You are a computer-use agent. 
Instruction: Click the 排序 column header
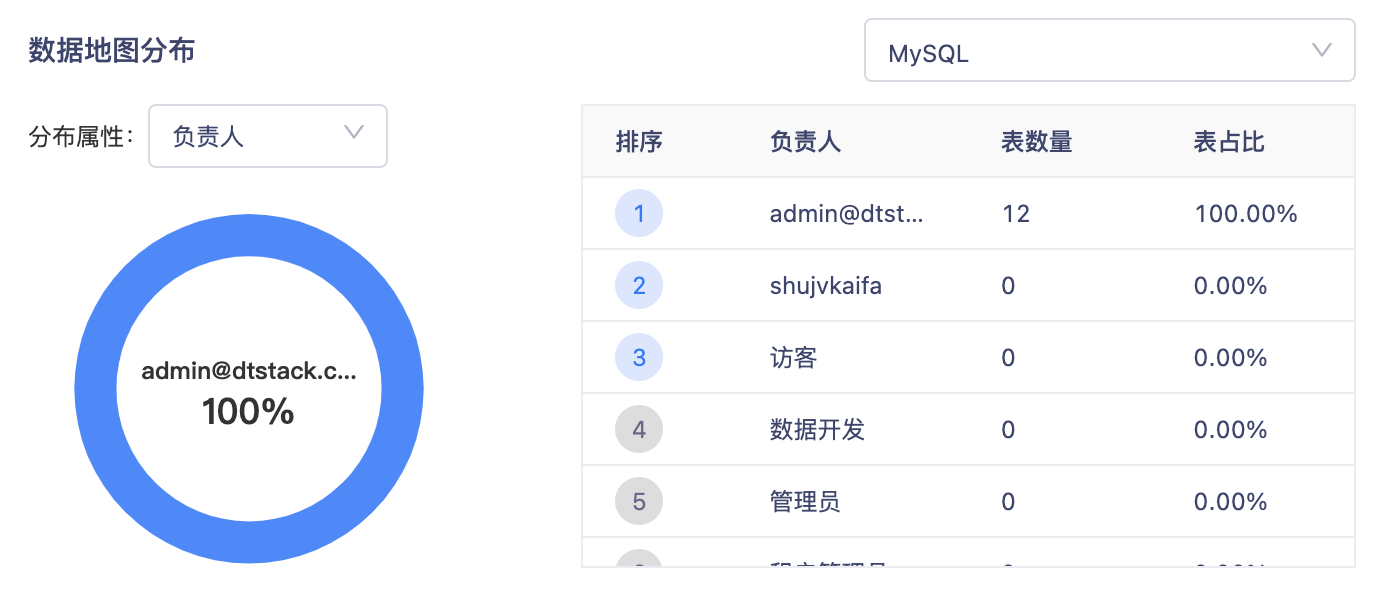click(x=639, y=142)
